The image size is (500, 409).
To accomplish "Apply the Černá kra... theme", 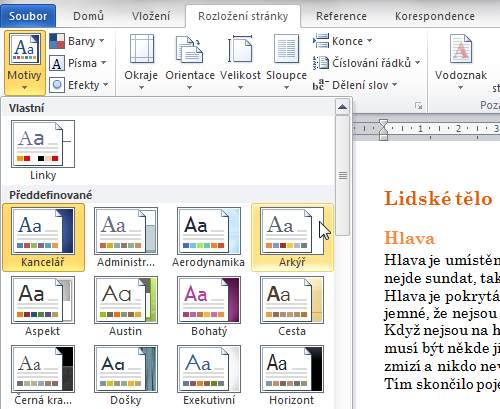I will (x=43, y=375).
